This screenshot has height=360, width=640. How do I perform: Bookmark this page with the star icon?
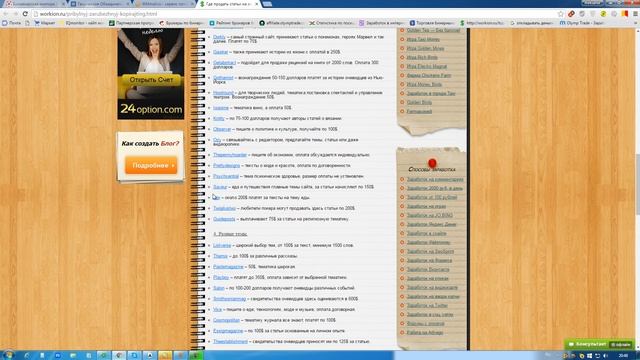561,14
